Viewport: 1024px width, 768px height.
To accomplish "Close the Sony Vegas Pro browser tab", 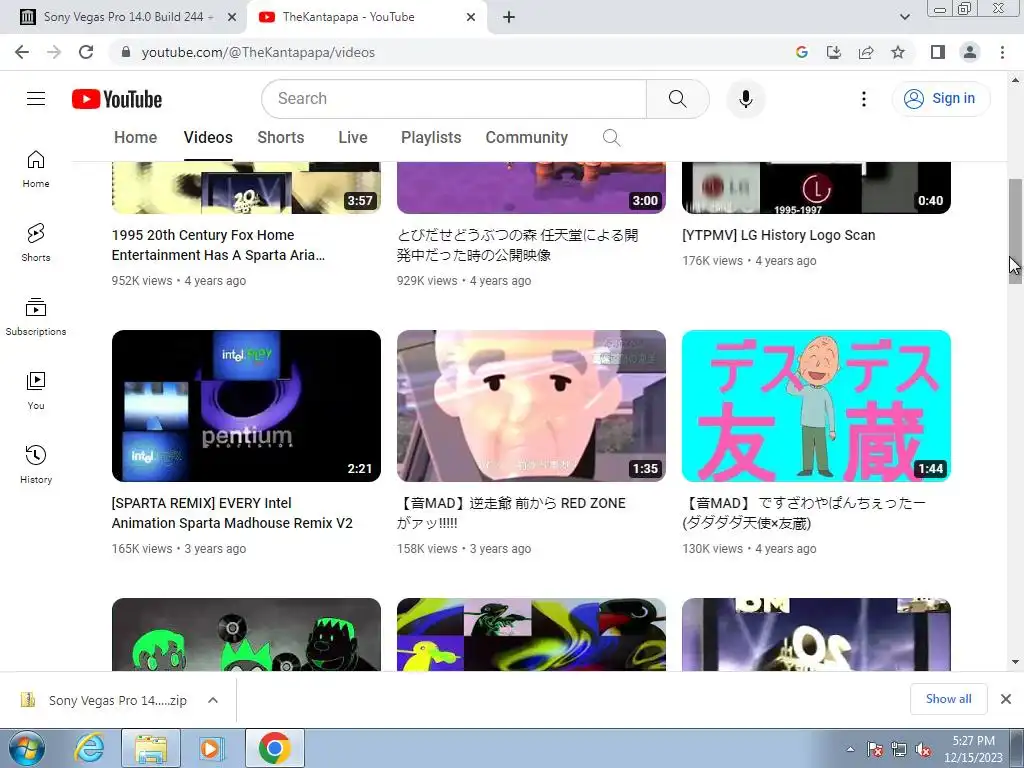I will (x=232, y=17).
